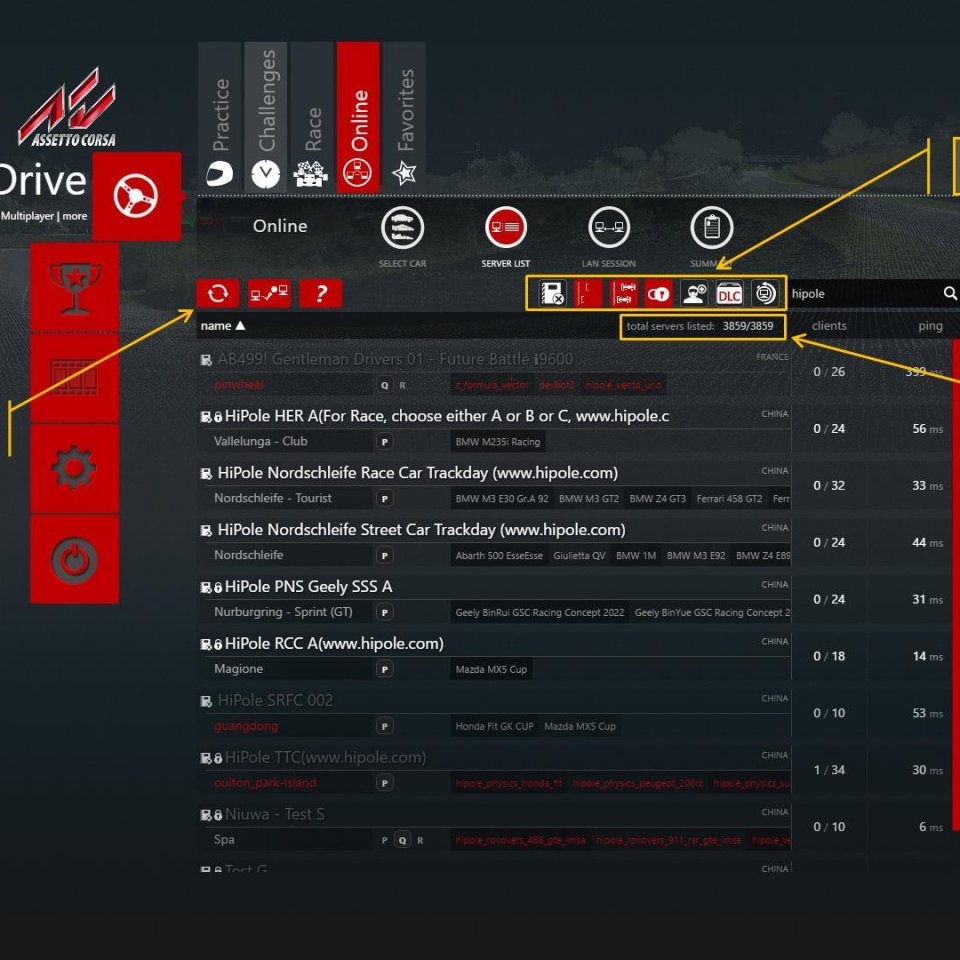Switch to the Challenges tab
Screen dimensions: 960x960
coord(266,117)
